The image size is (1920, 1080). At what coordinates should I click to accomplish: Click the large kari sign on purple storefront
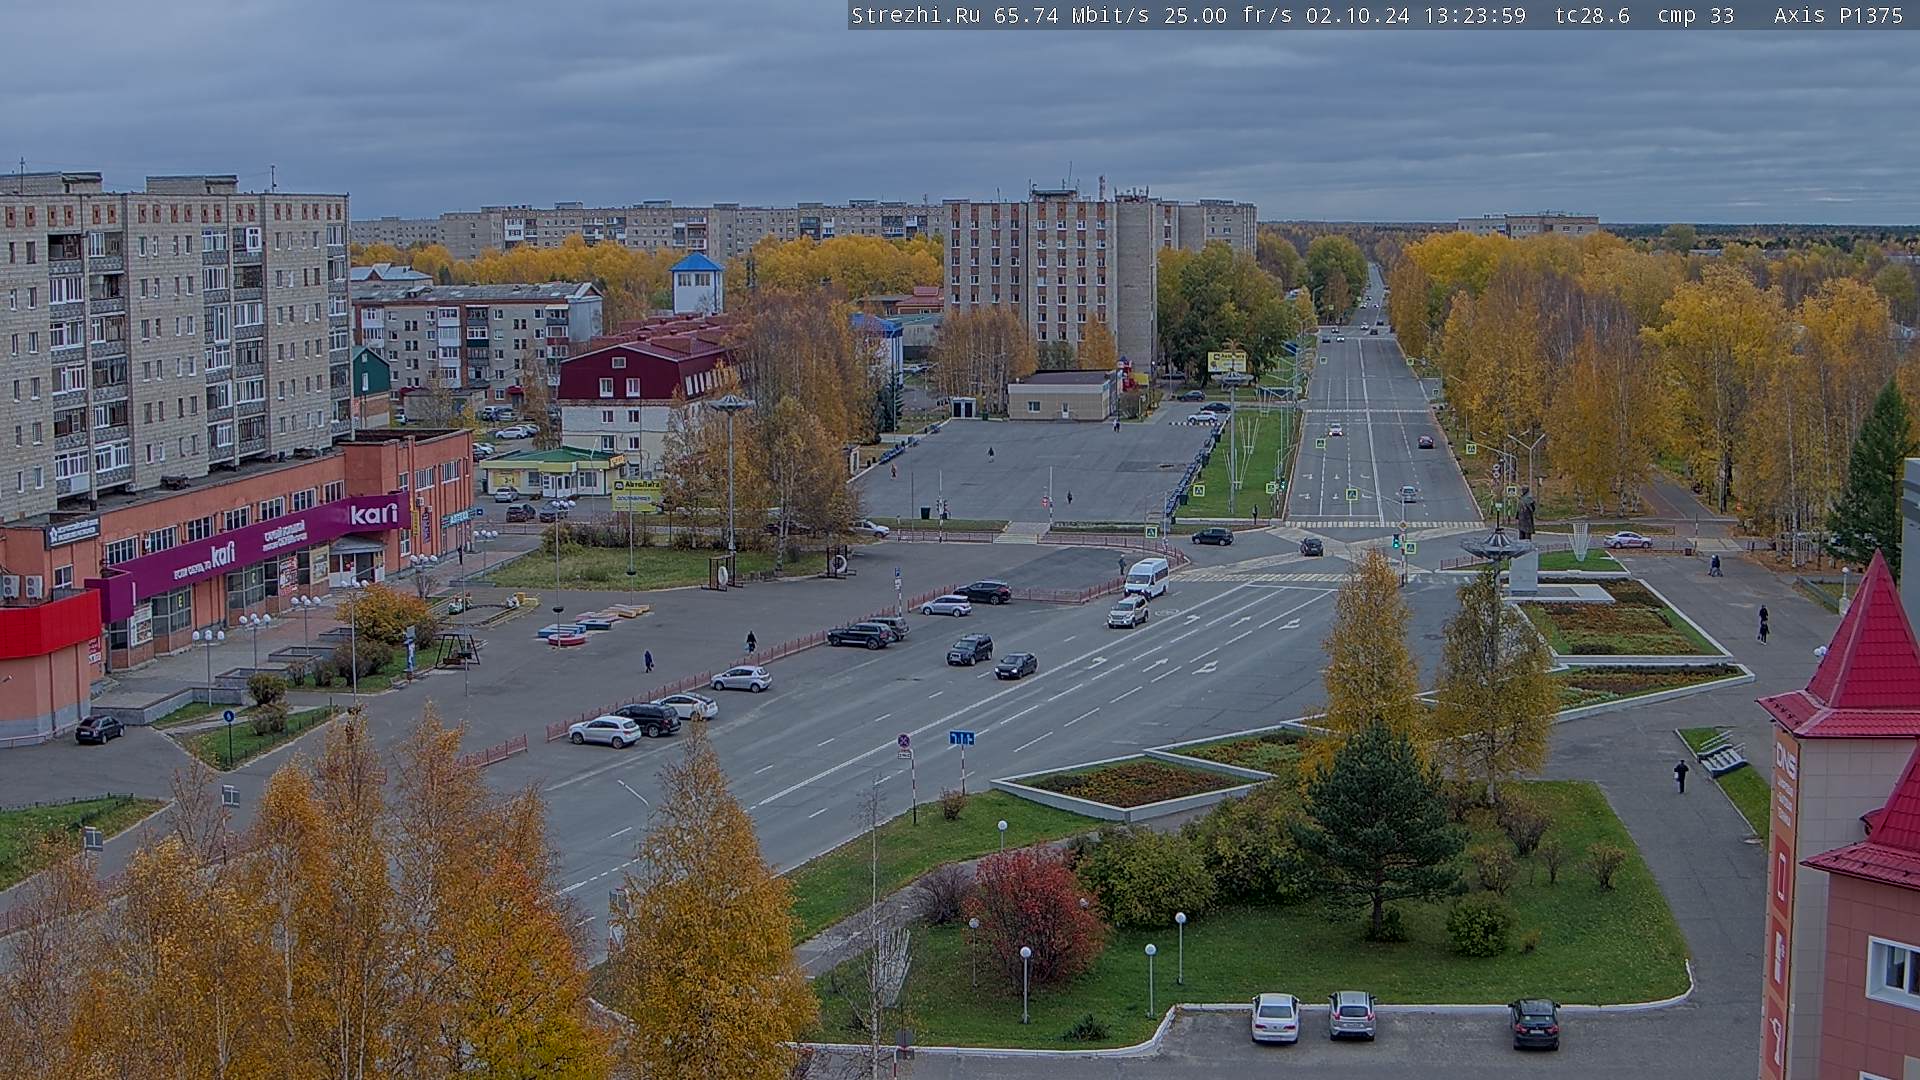coord(374,514)
